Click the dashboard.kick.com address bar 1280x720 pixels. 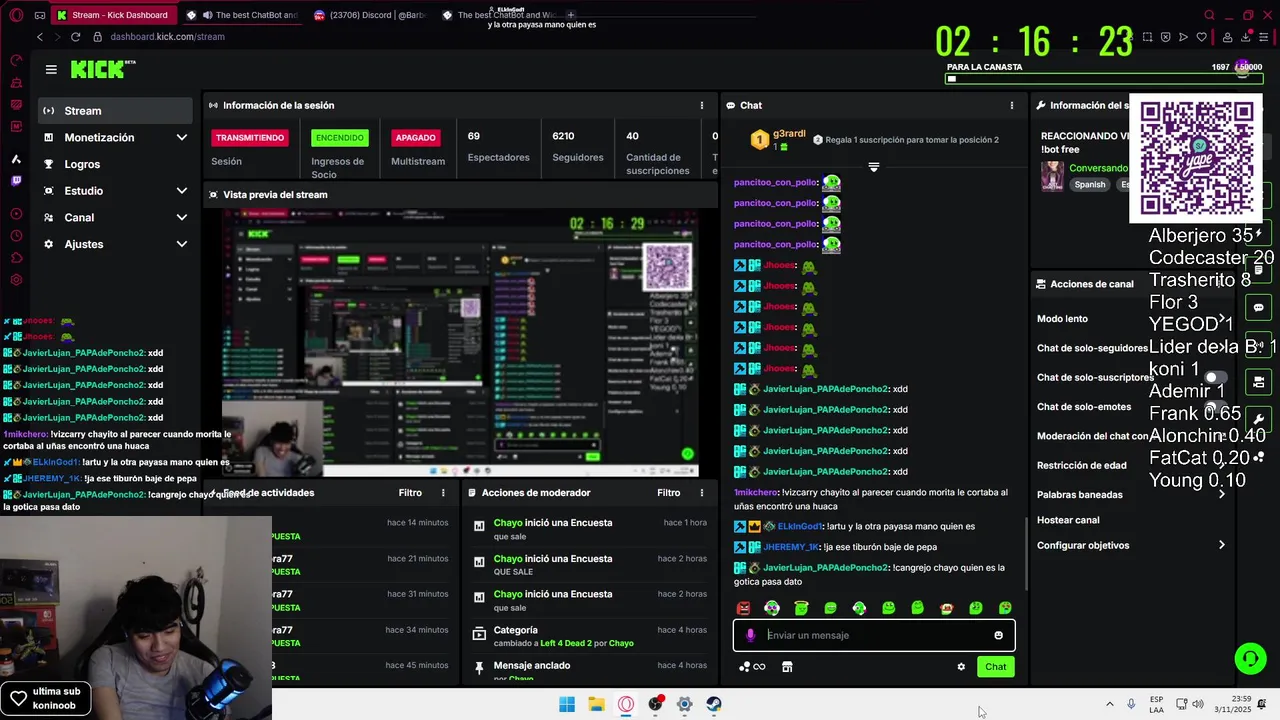tap(167, 37)
